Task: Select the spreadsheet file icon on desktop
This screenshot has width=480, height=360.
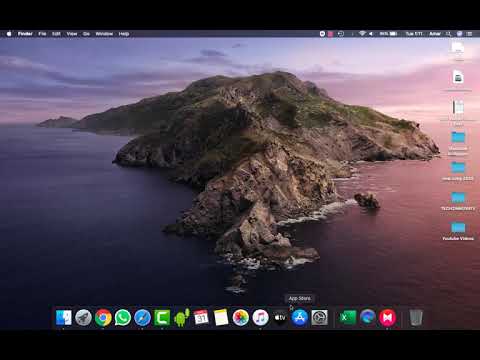Action: point(458,107)
